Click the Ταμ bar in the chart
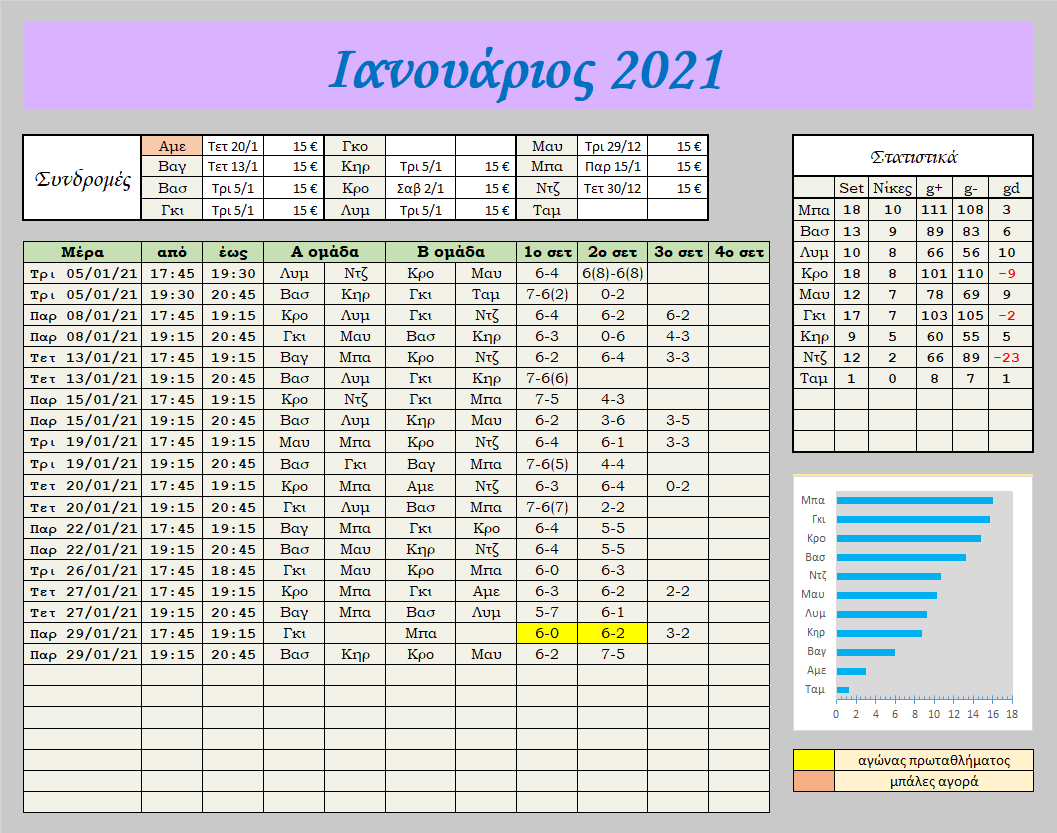Viewport: 1057px width, 833px height. [x=842, y=689]
